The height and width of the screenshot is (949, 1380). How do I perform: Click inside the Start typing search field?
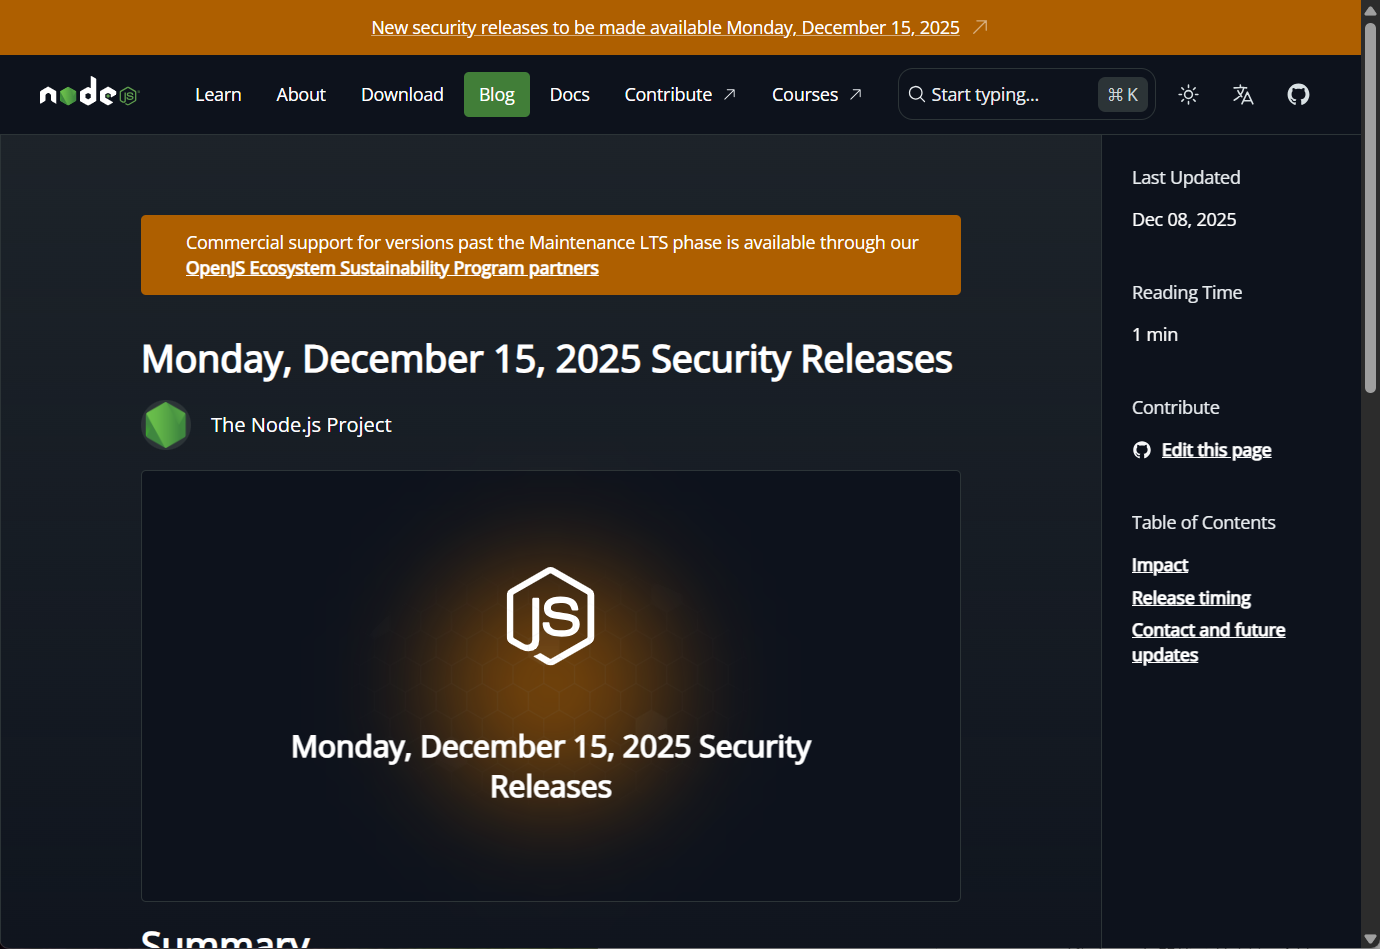1000,94
